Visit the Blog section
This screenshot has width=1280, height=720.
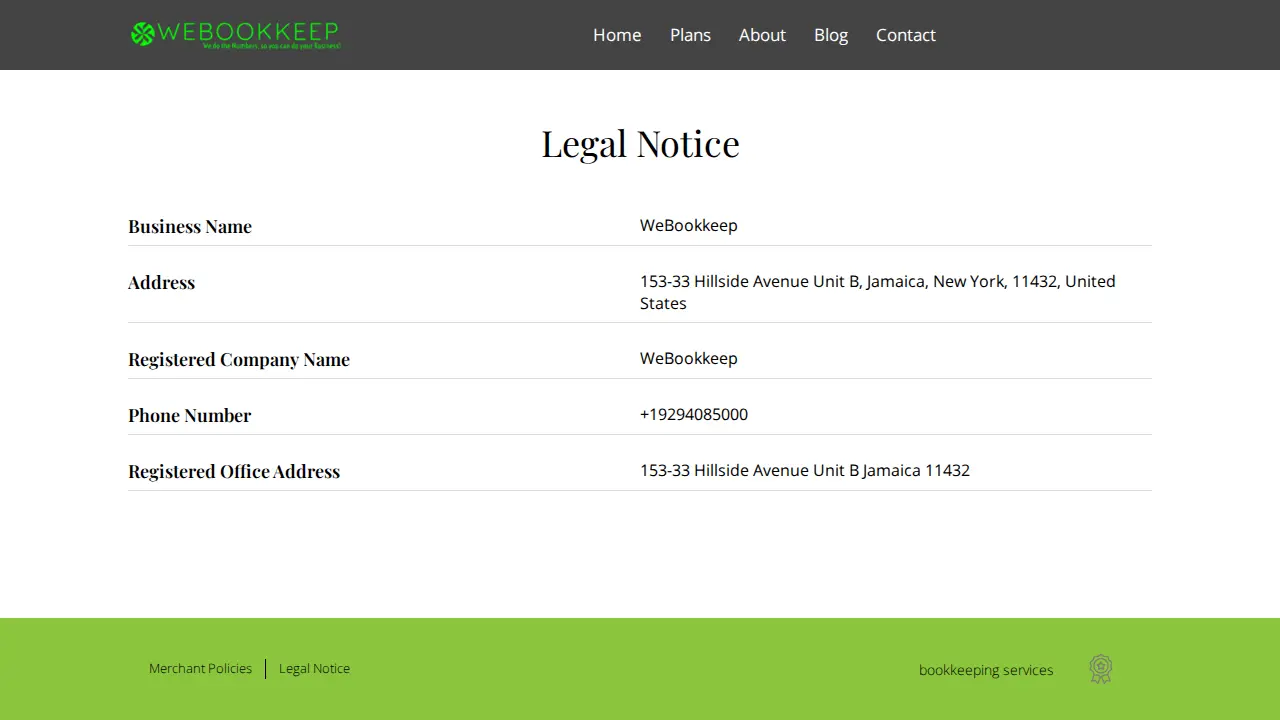831,35
